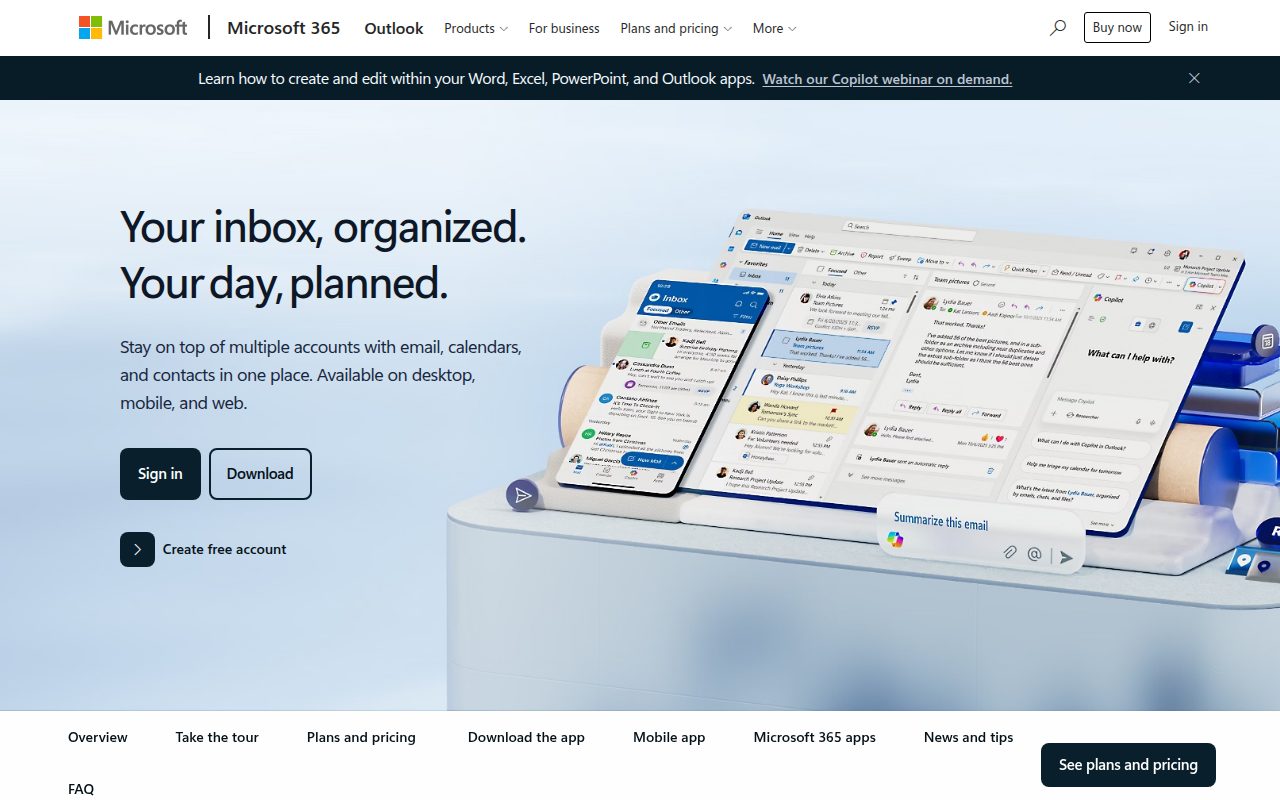
Task: Dismiss the Copilot webinar banner
Action: click(x=1194, y=78)
